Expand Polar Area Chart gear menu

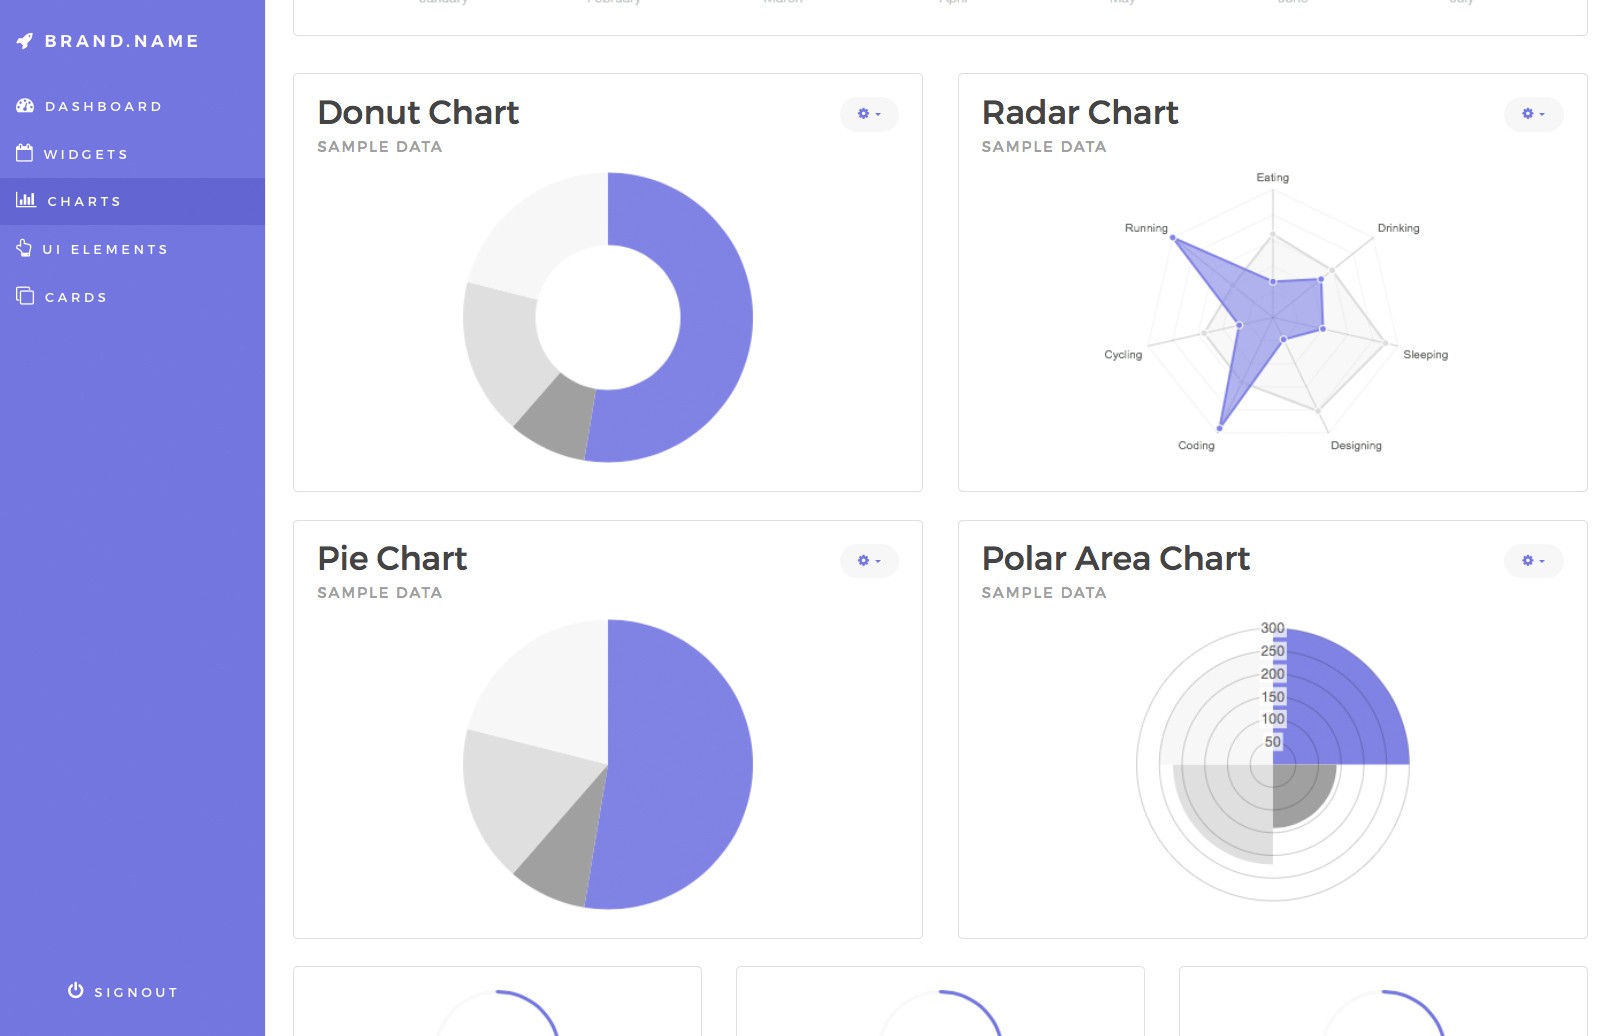point(1533,561)
